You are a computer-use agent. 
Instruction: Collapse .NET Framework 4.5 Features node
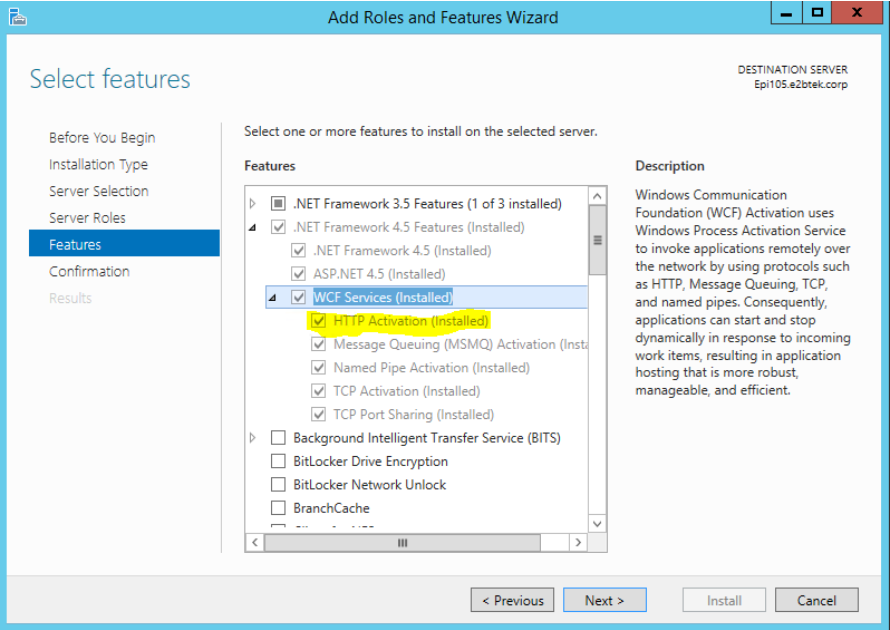pos(253,228)
